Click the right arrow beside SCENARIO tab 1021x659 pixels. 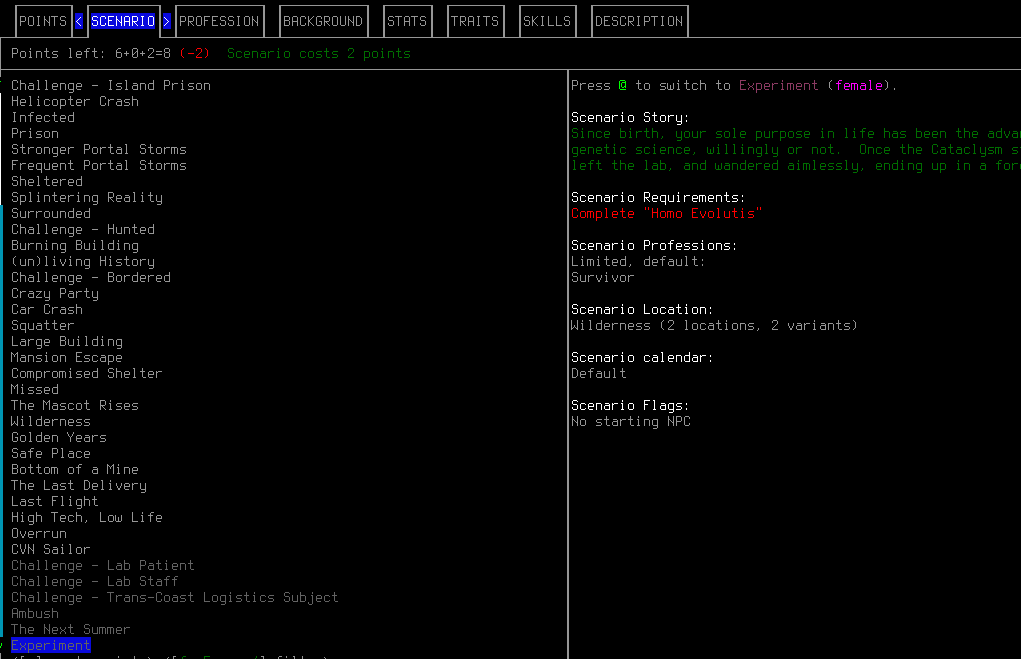point(167,21)
